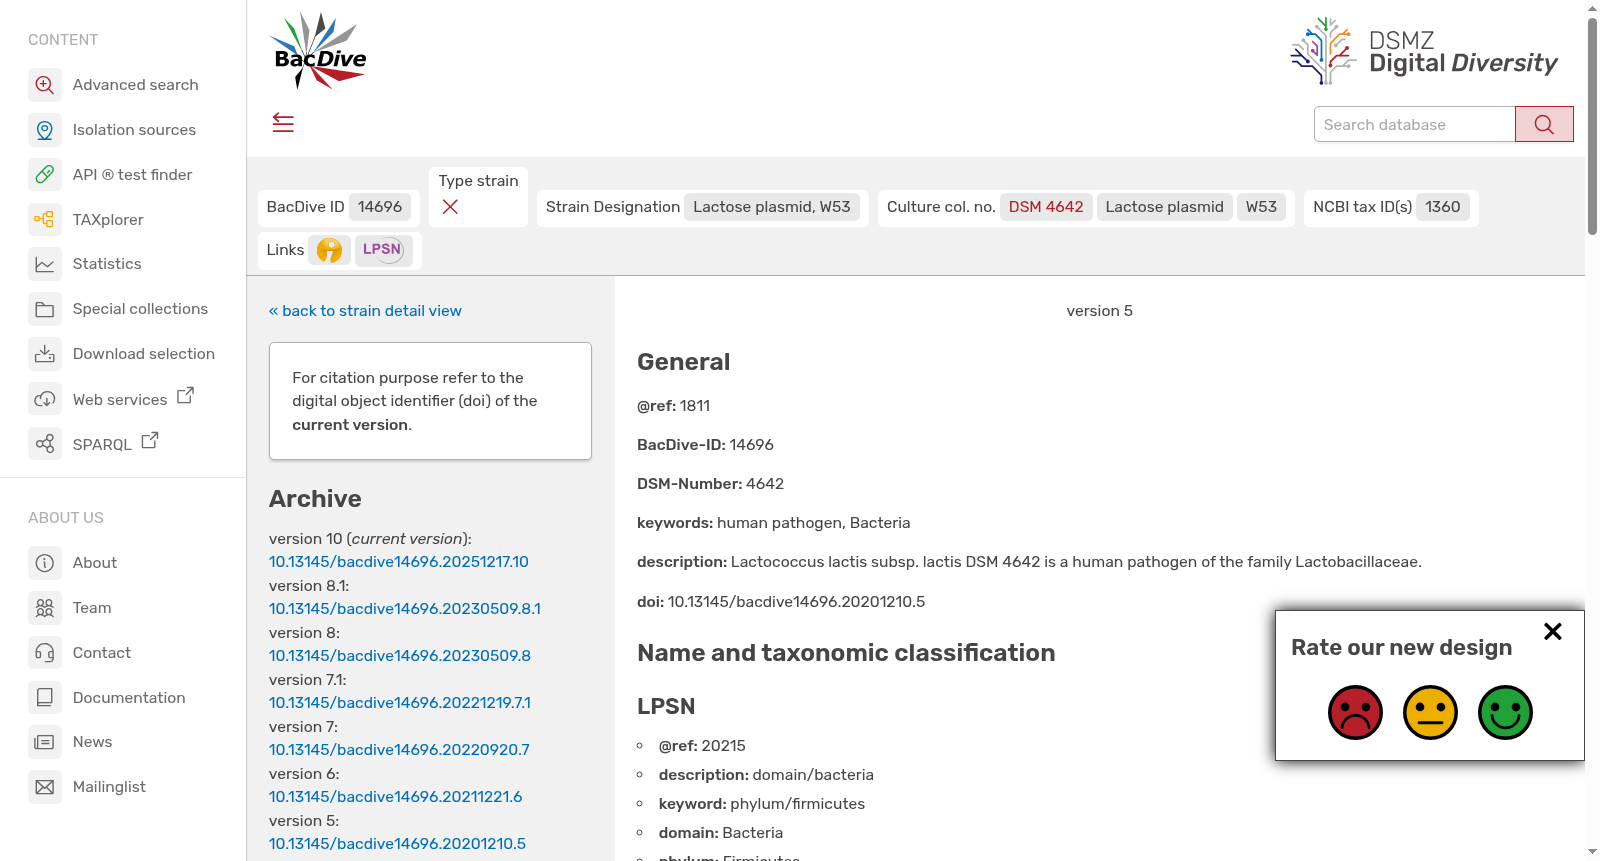Click the News newspaper icon

[45, 742]
